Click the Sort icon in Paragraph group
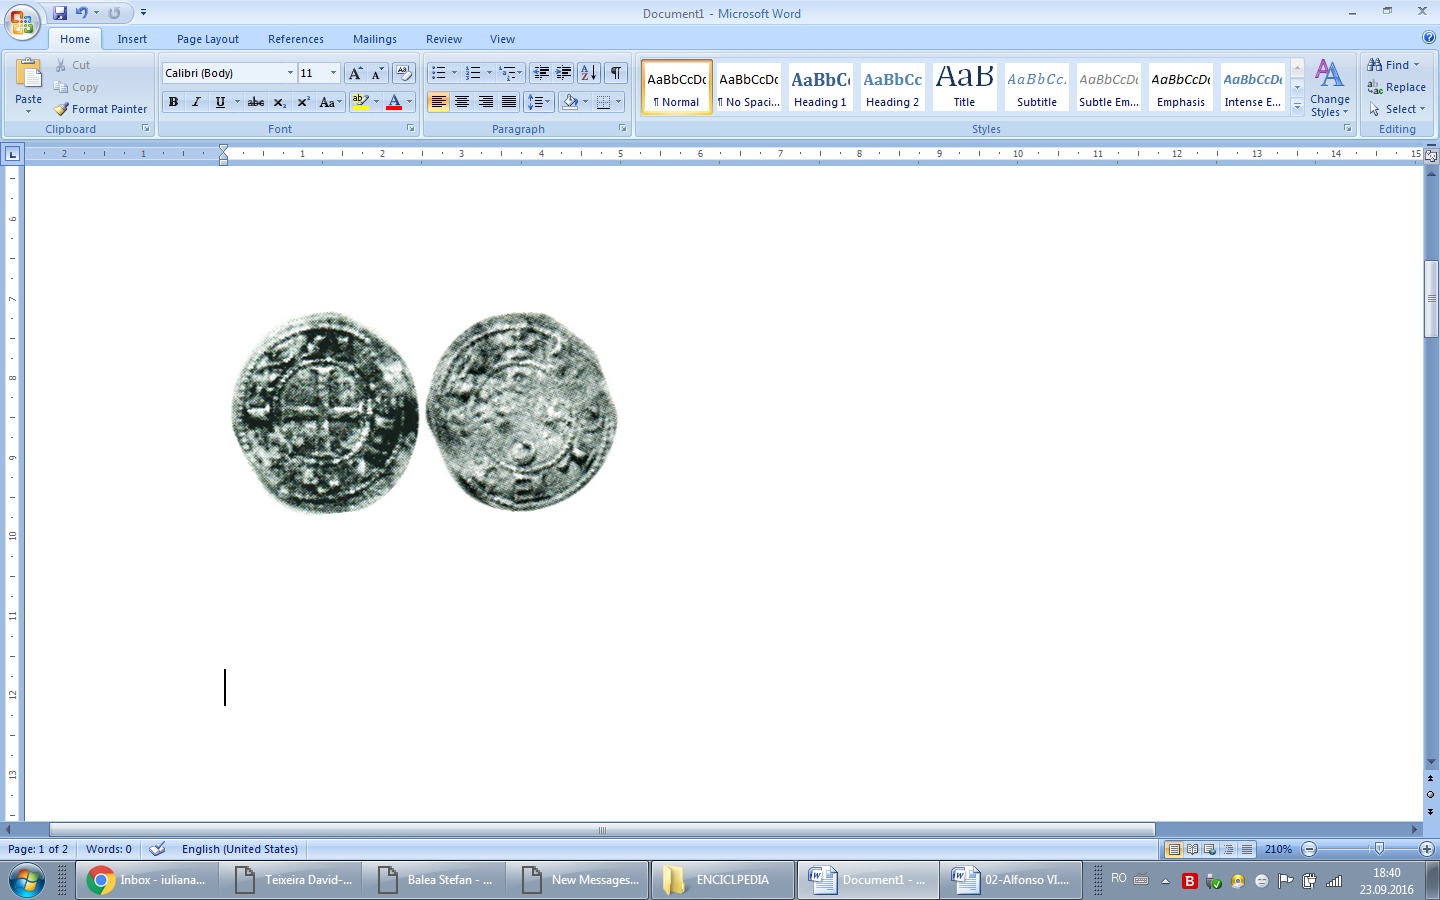1440x900 pixels. (x=589, y=73)
